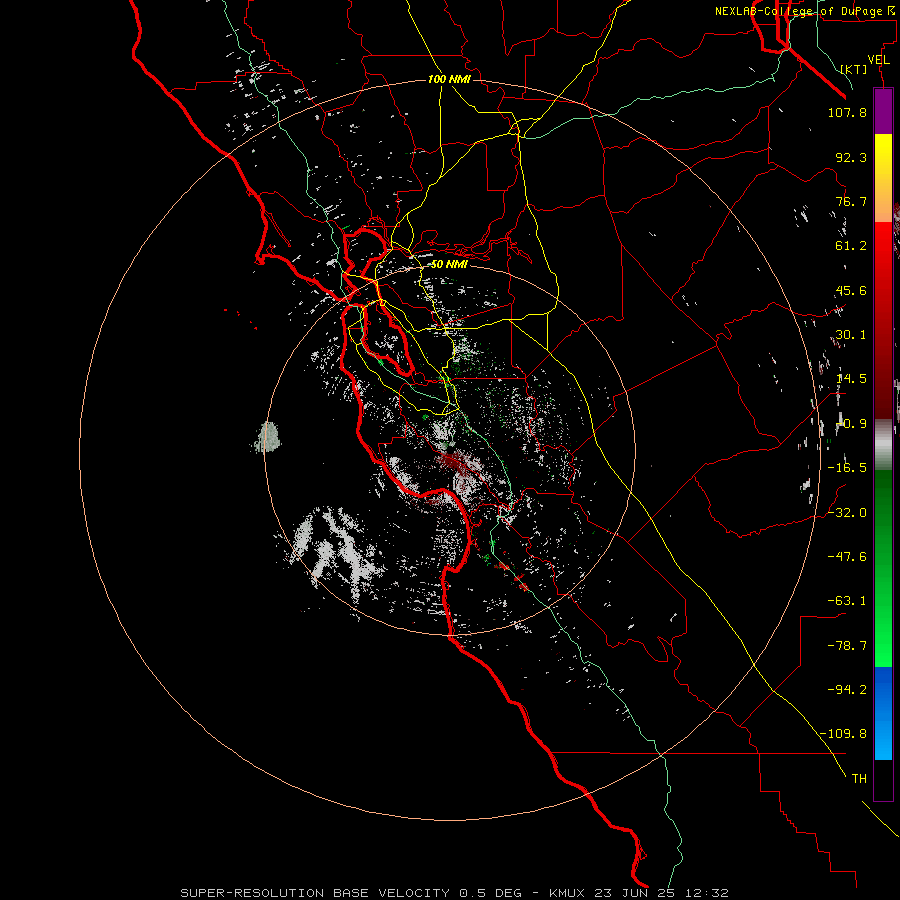Click the 30.1 velocity scale value
The width and height of the screenshot is (900, 900).
coord(851,335)
